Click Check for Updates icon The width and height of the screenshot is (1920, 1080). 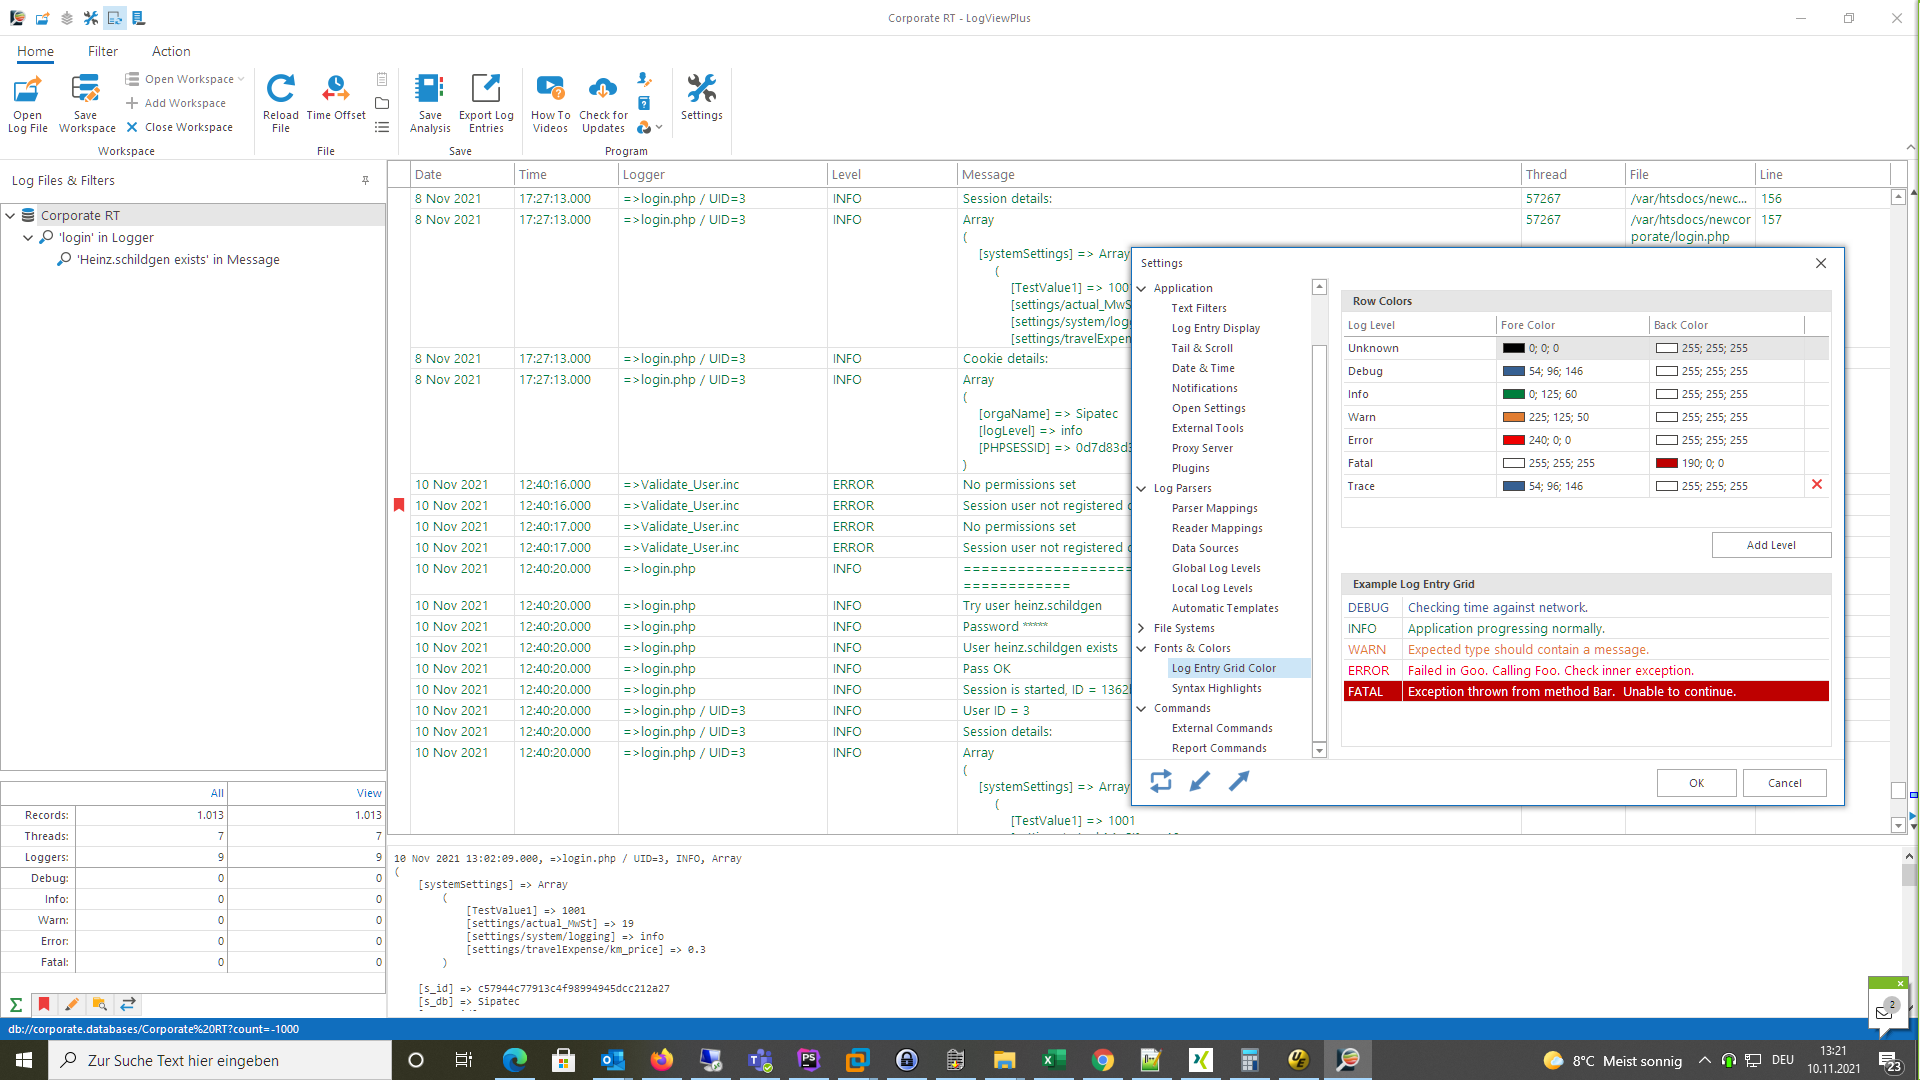pos(603,89)
